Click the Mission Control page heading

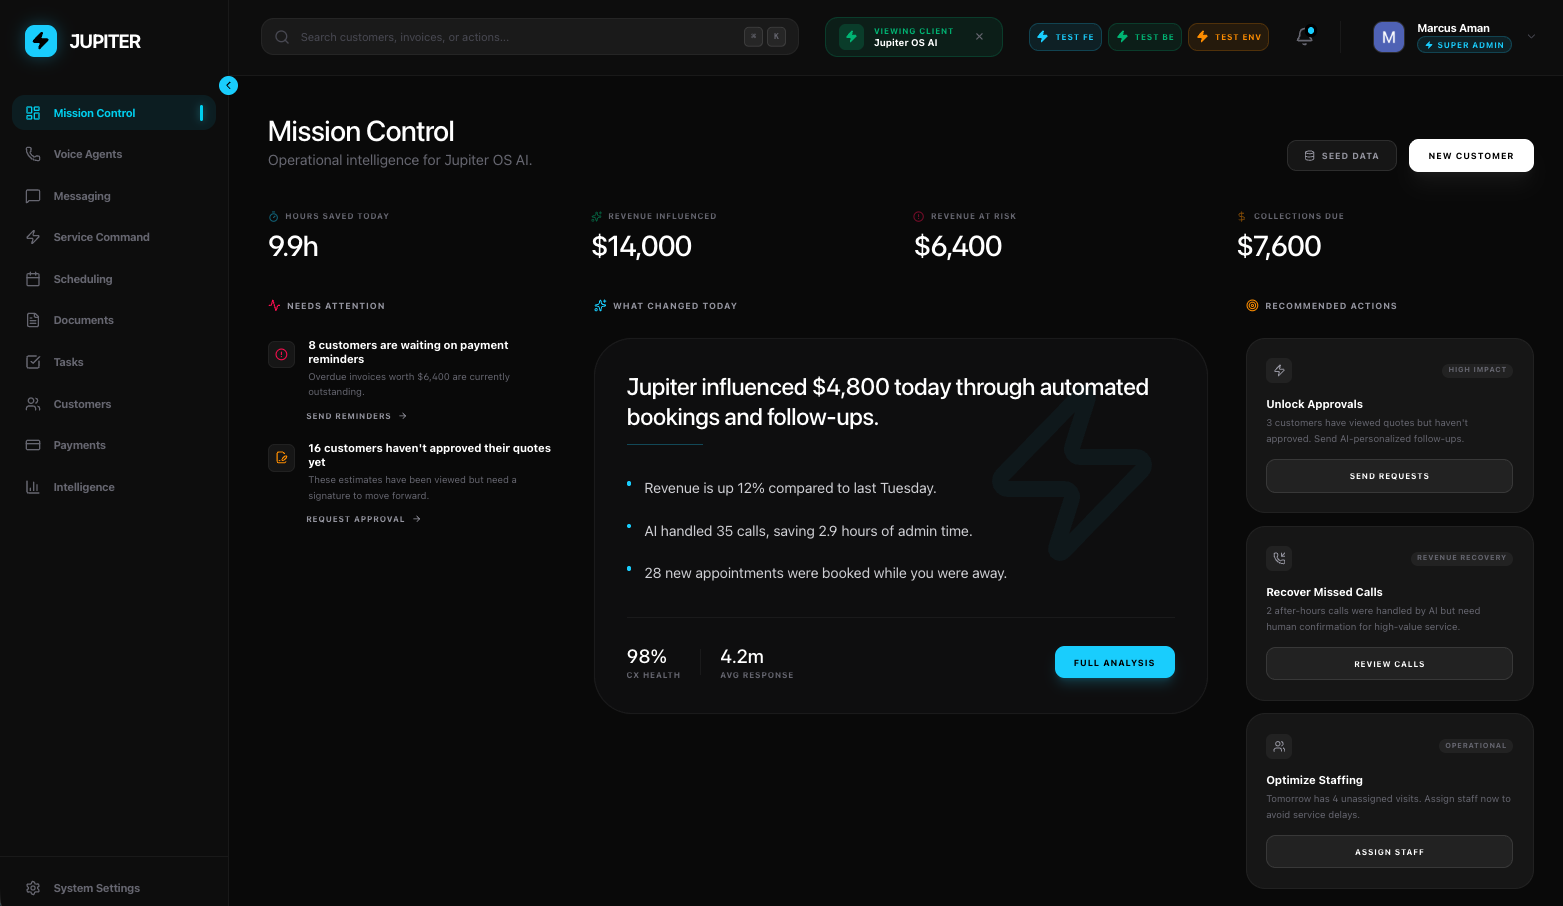point(361,131)
